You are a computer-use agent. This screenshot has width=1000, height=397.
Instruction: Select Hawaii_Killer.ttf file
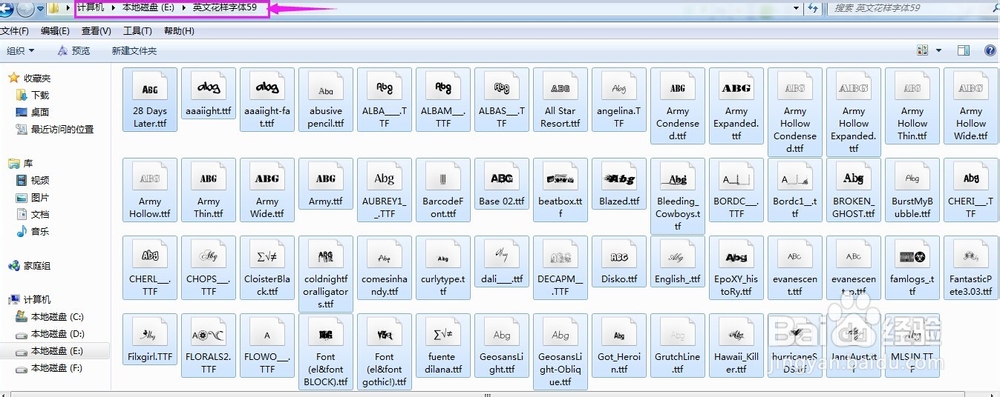click(x=736, y=345)
